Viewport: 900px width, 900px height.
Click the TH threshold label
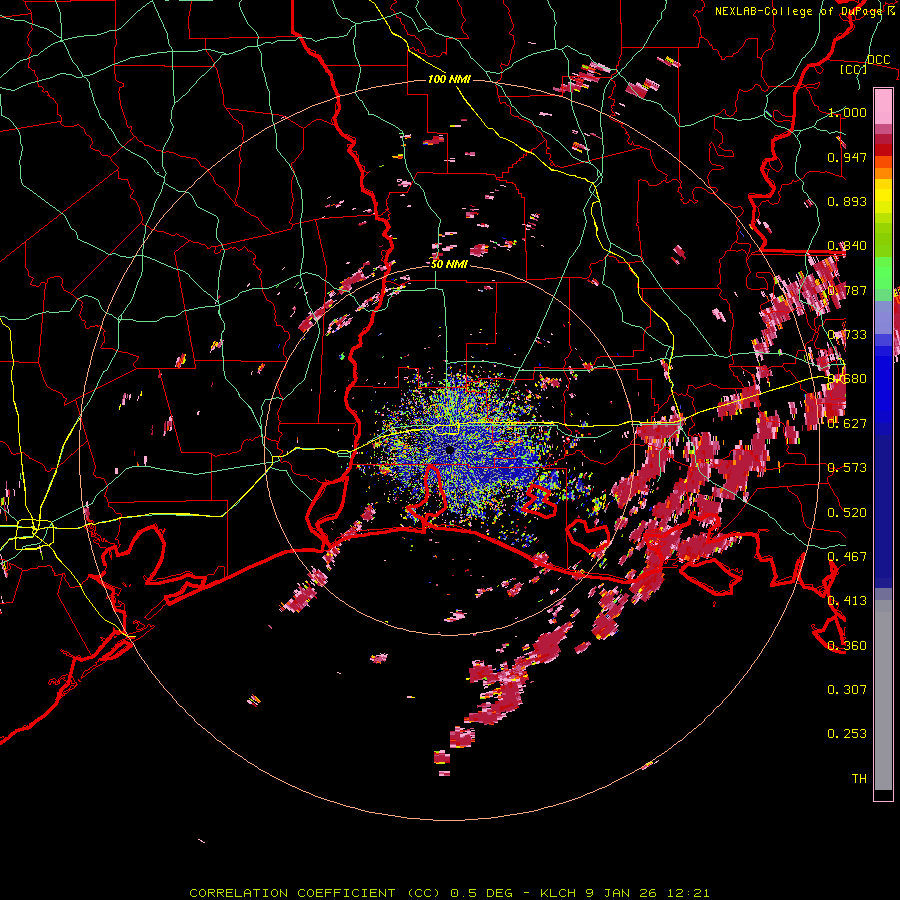pos(859,778)
